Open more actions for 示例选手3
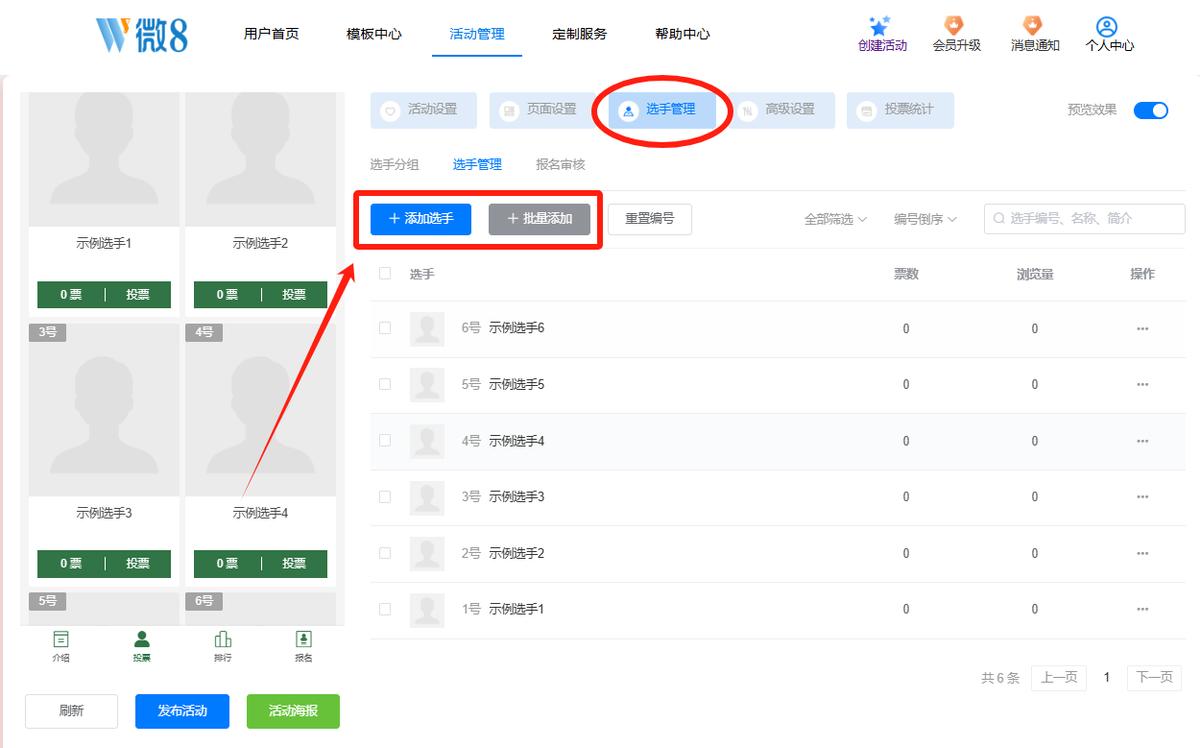The width and height of the screenshot is (1200, 748). 1142,497
